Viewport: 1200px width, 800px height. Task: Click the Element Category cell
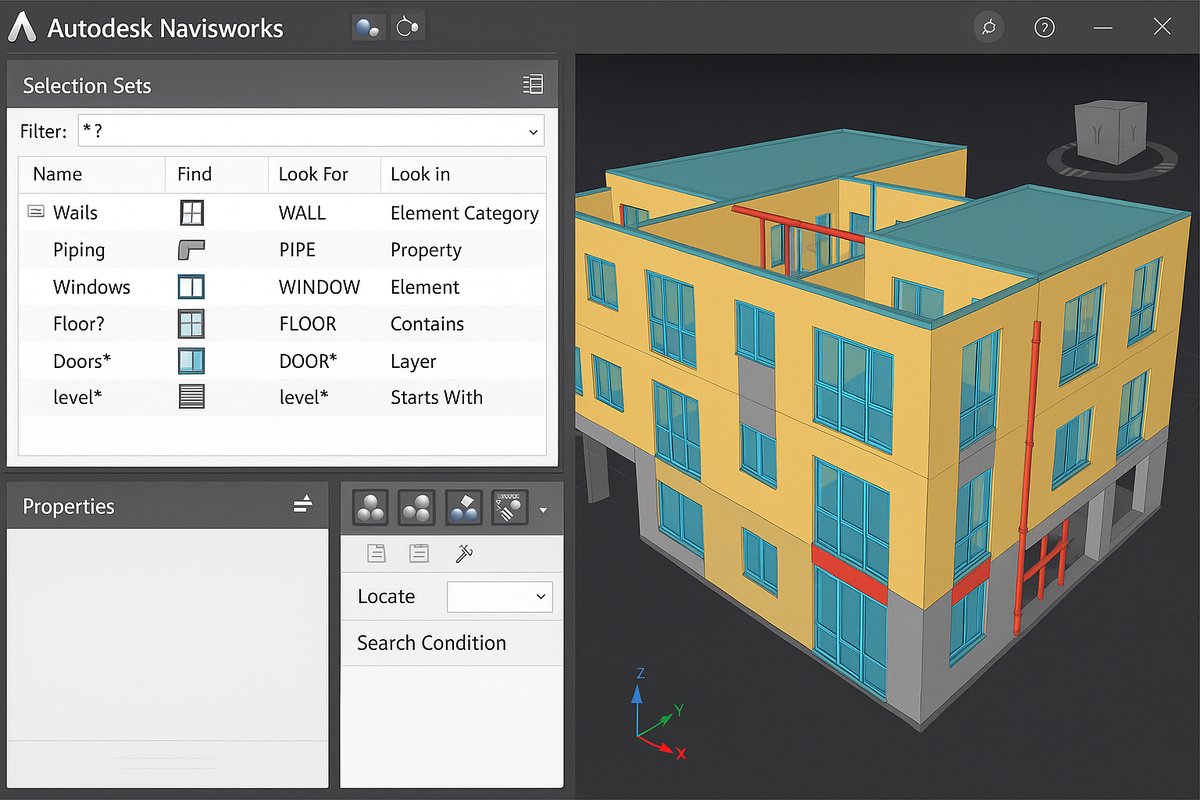coord(464,213)
